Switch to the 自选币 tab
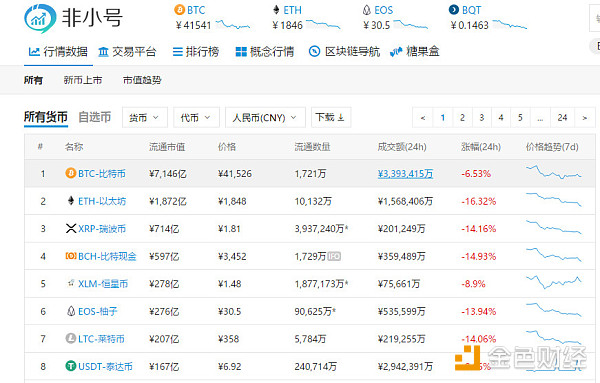Image resolution: width=600 pixels, height=383 pixels. click(x=95, y=117)
